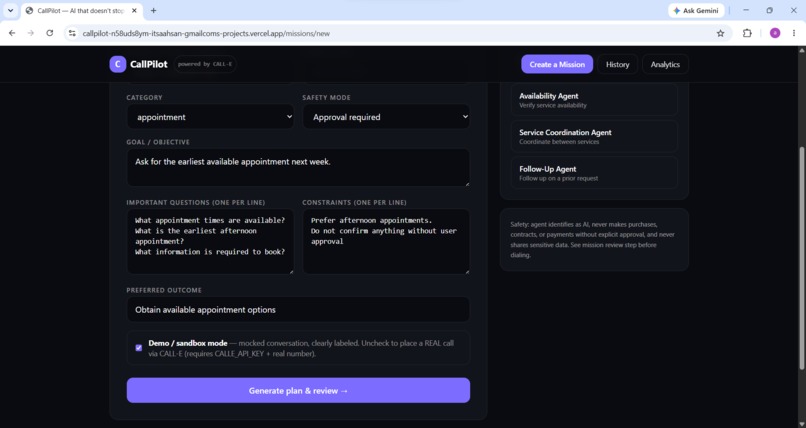Open site information icon in address bar
The image size is (806, 428).
click(x=72, y=33)
